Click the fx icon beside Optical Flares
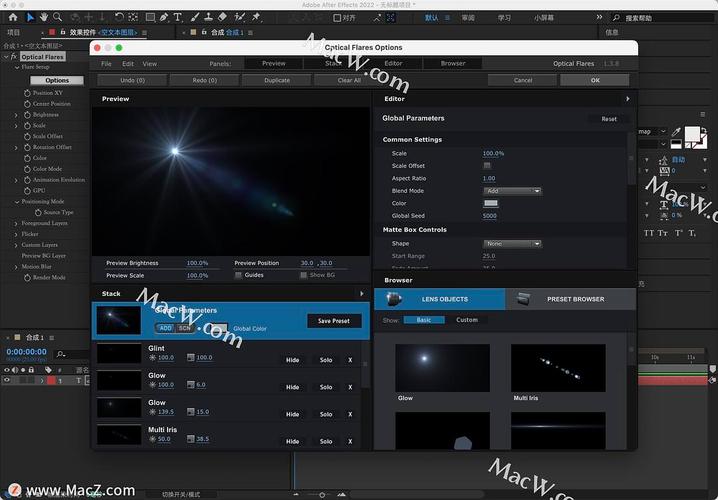 click(14, 57)
